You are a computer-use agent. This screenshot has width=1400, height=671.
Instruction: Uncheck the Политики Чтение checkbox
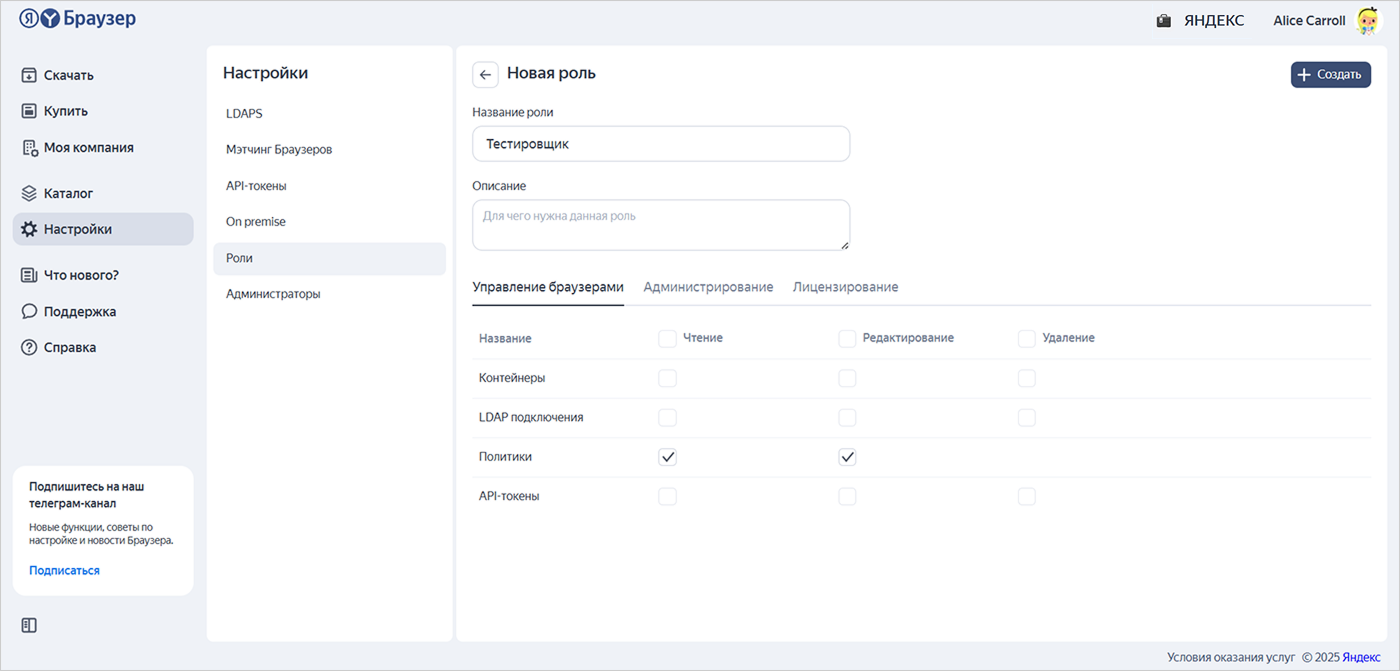click(x=667, y=457)
